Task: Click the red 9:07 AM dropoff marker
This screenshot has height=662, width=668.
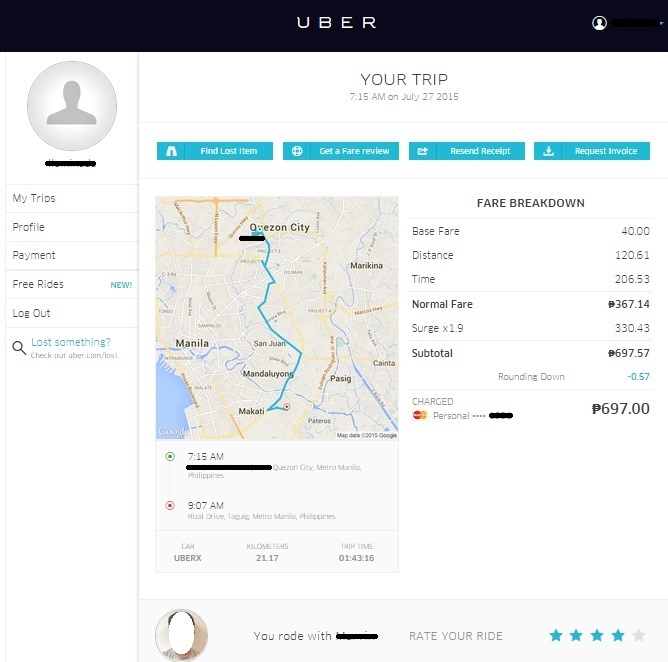Action: pyautogui.click(x=170, y=506)
